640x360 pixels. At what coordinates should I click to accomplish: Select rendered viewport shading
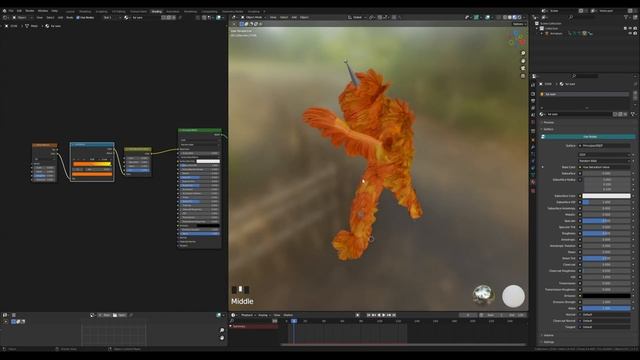520,18
